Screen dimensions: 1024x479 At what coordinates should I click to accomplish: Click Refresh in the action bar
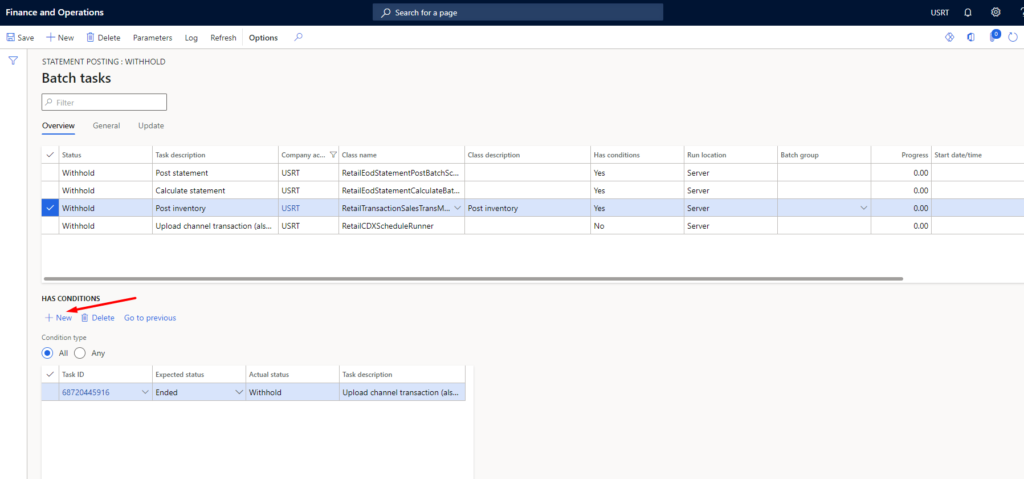[223, 38]
